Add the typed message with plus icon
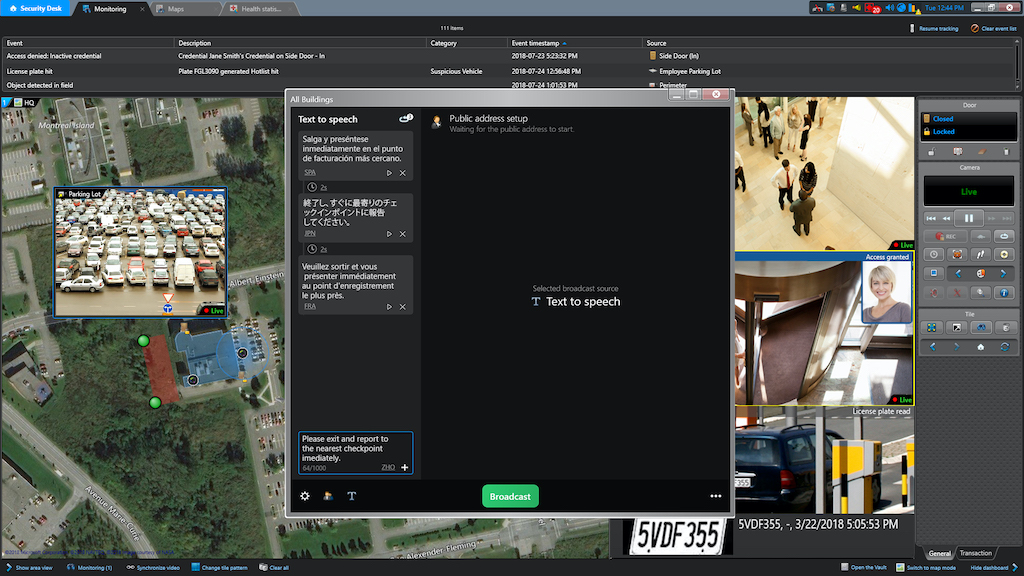This screenshot has height=576, width=1024. [x=405, y=467]
